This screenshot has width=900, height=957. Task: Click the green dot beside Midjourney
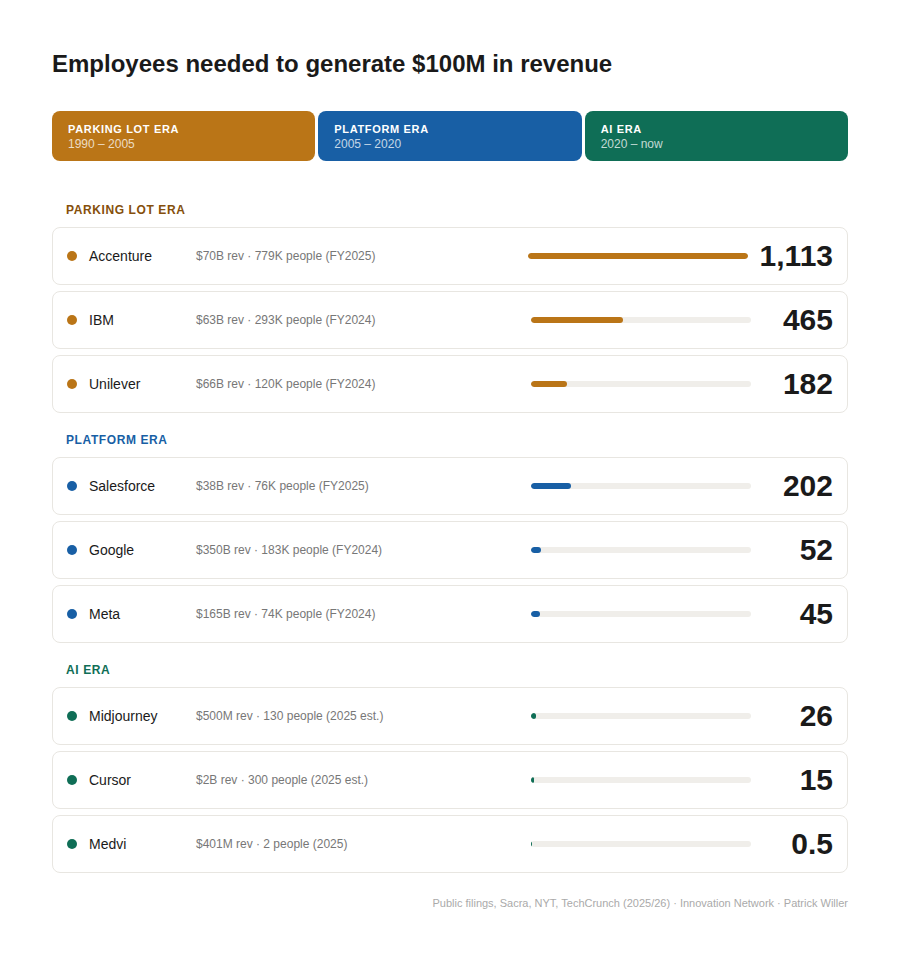72,716
